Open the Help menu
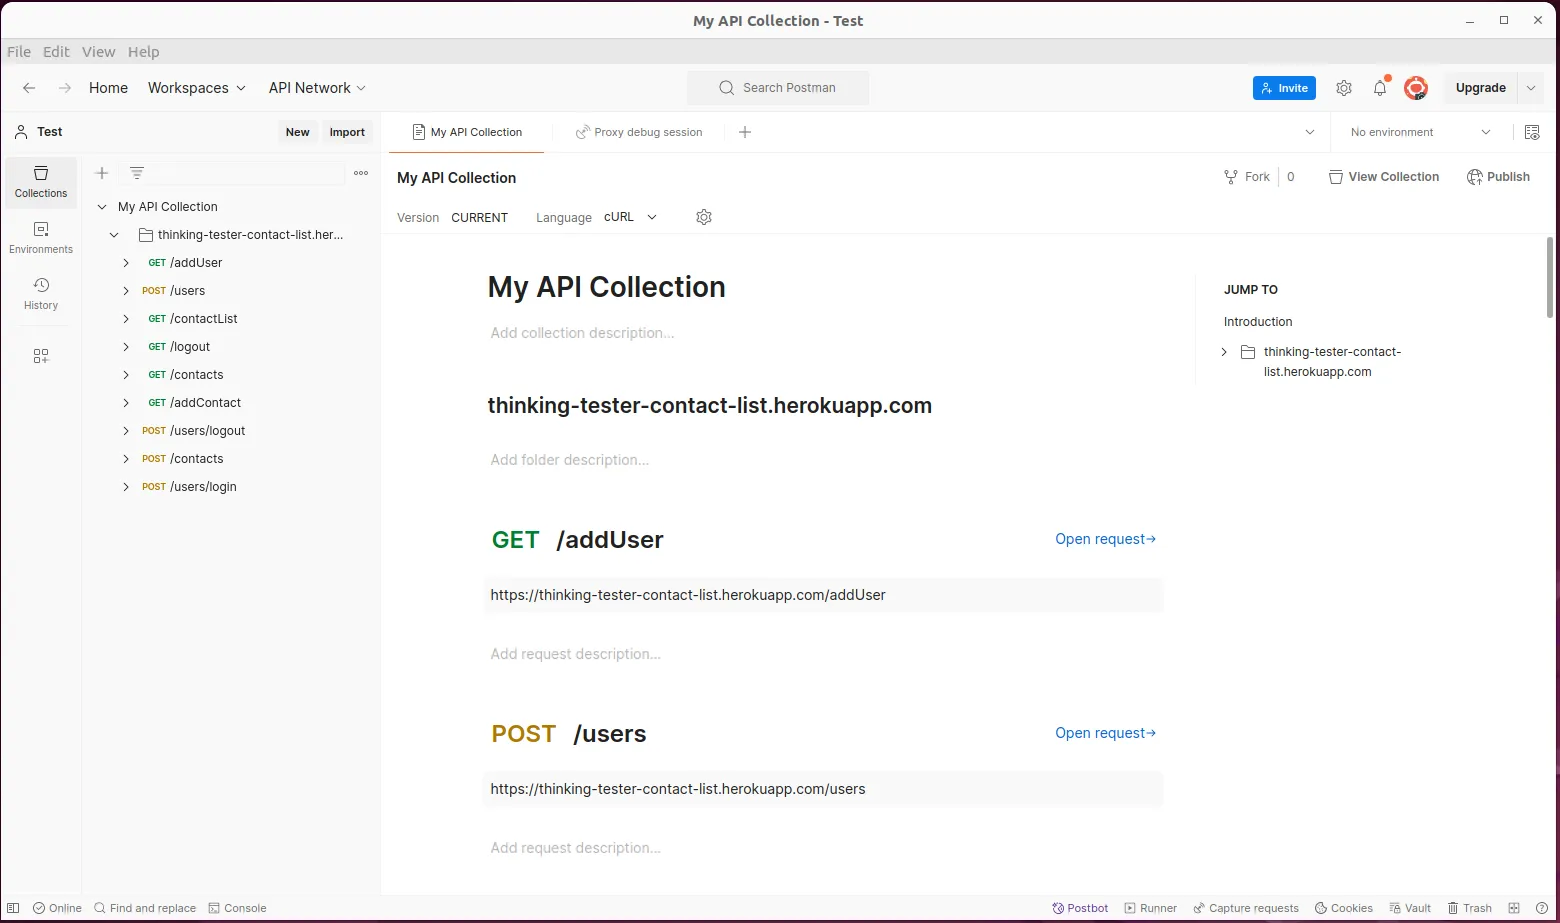The image size is (1560, 923). pyautogui.click(x=143, y=52)
